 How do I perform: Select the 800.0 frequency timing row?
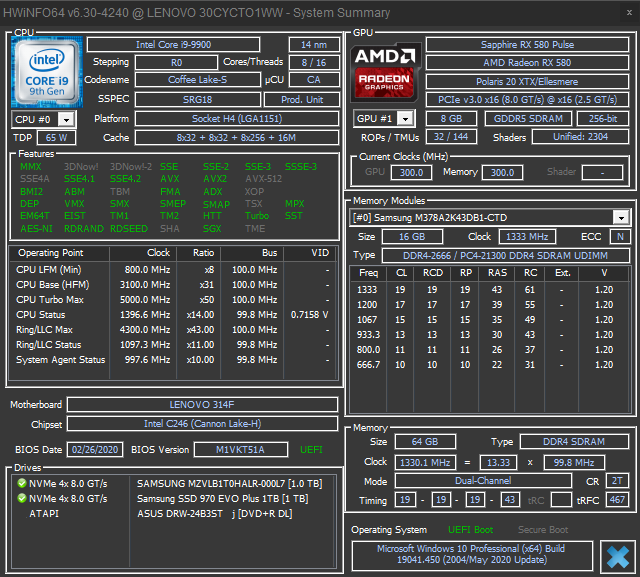(x=489, y=350)
